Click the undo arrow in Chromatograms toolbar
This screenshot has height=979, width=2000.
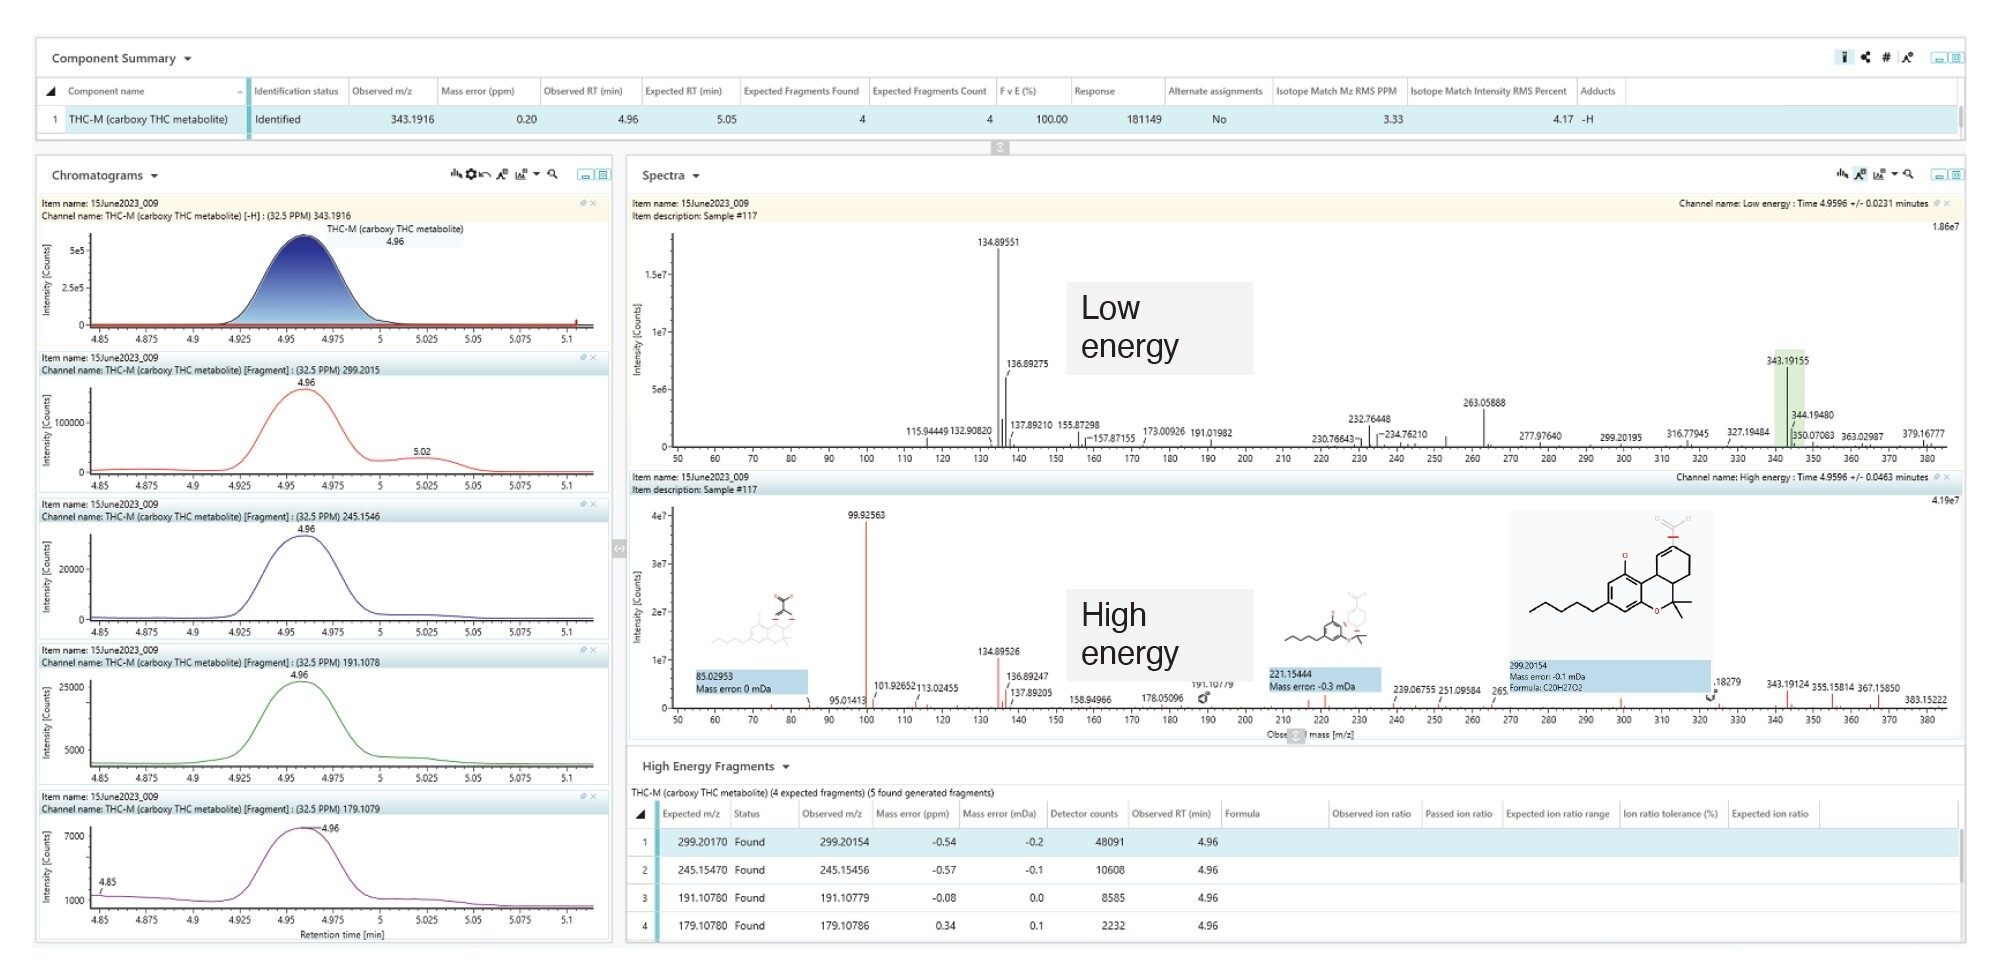pyautogui.click(x=485, y=175)
